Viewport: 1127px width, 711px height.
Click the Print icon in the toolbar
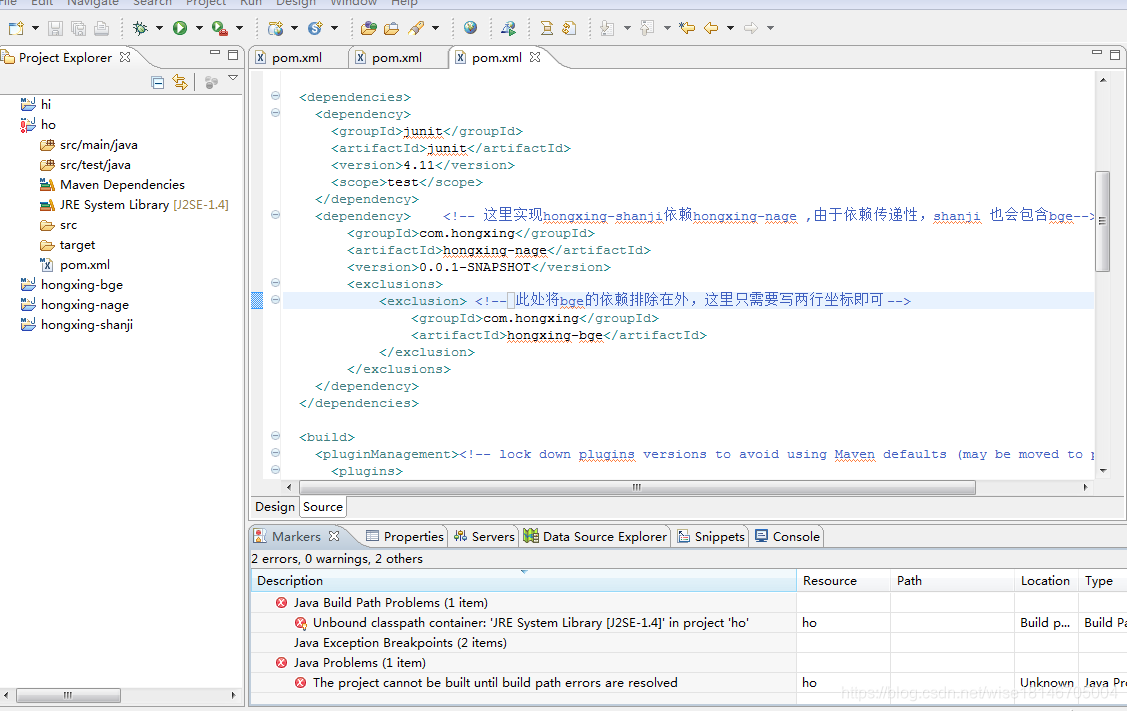(x=102, y=28)
